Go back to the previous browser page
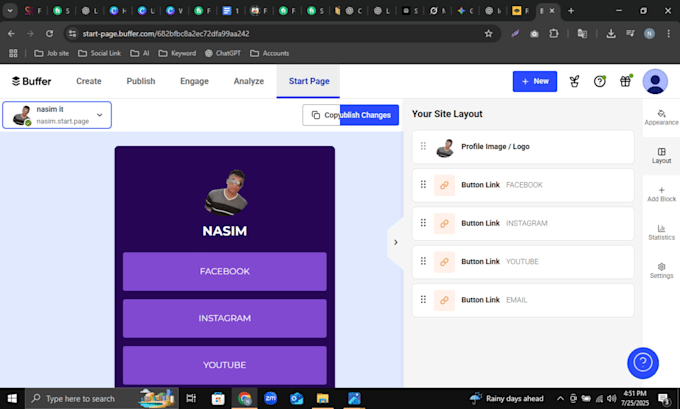The width and height of the screenshot is (680, 409). (x=11, y=33)
